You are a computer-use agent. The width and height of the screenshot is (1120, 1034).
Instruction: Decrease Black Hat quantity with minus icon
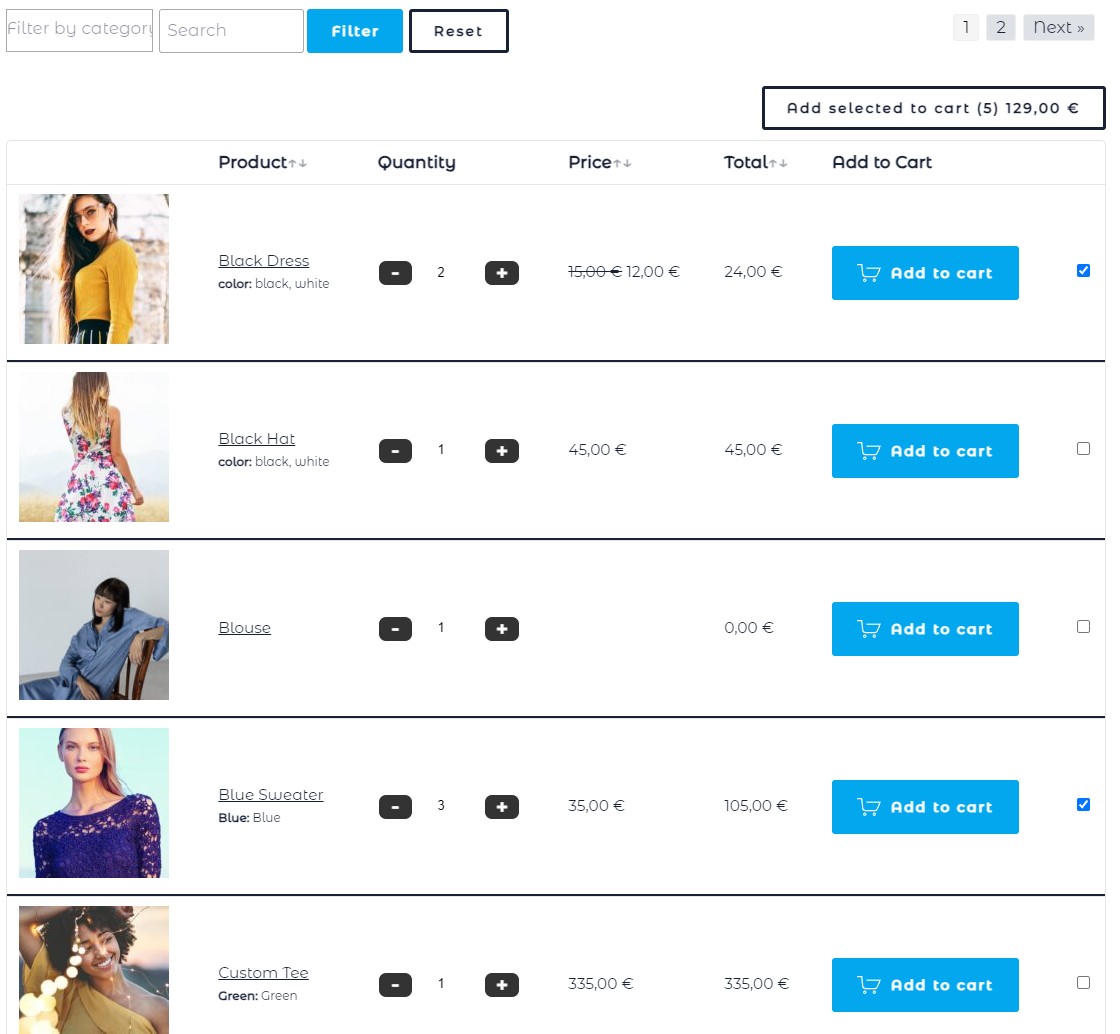click(x=395, y=450)
